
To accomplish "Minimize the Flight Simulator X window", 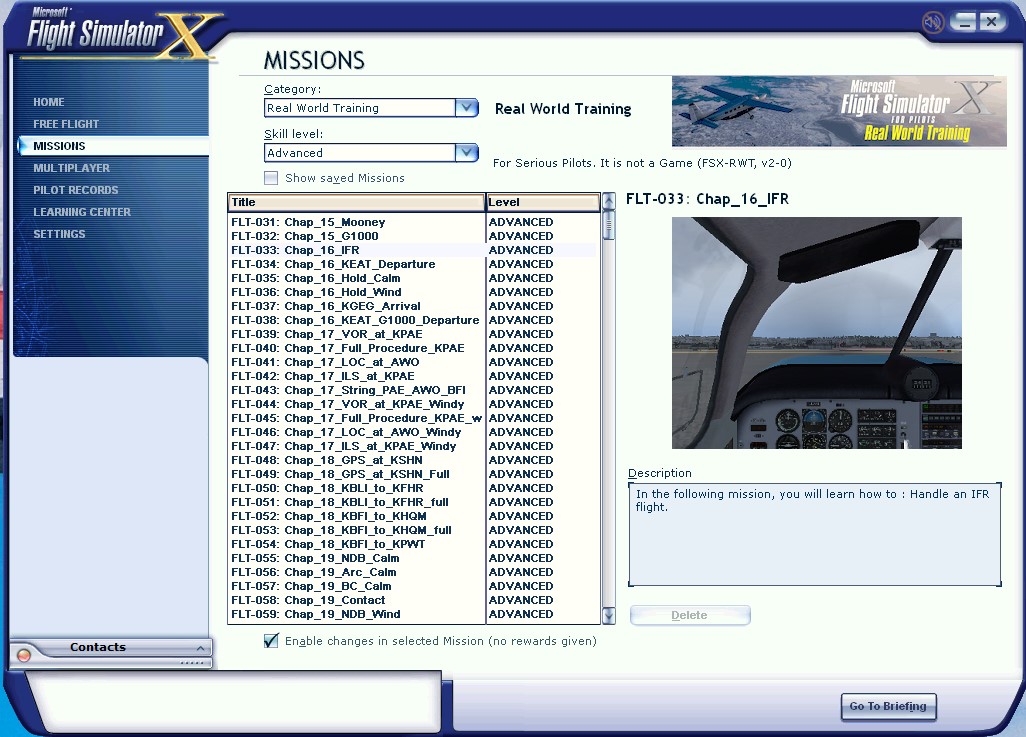I will (963, 22).
